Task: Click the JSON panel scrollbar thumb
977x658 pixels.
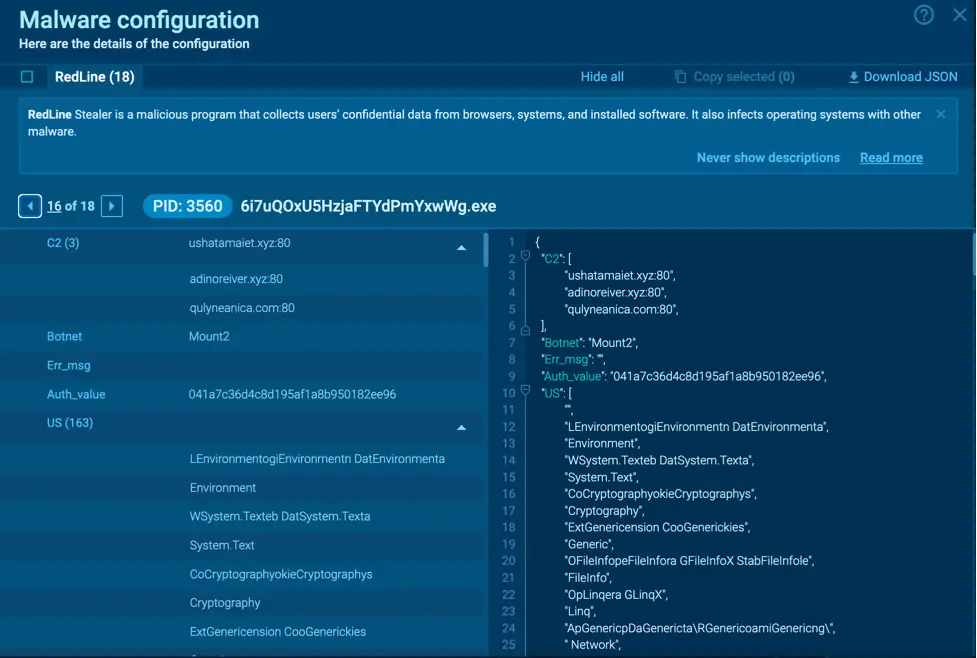Action: click(x=974, y=254)
